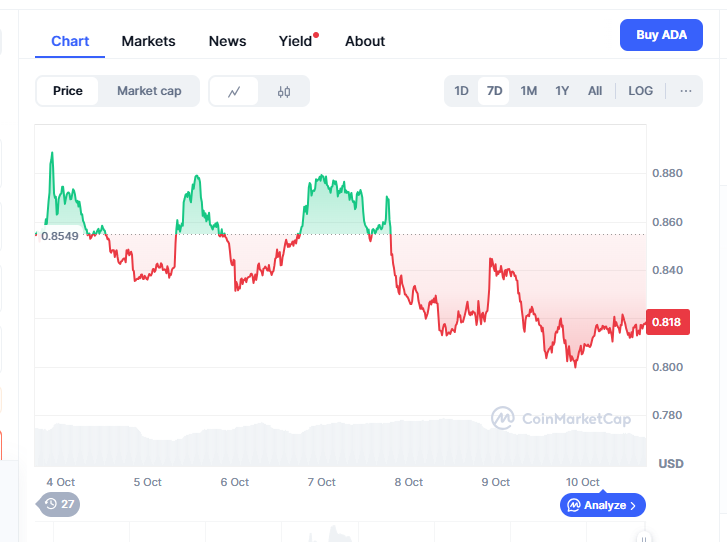The width and height of the screenshot is (727, 542).
Task: Show the All time range
Action: click(595, 91)
